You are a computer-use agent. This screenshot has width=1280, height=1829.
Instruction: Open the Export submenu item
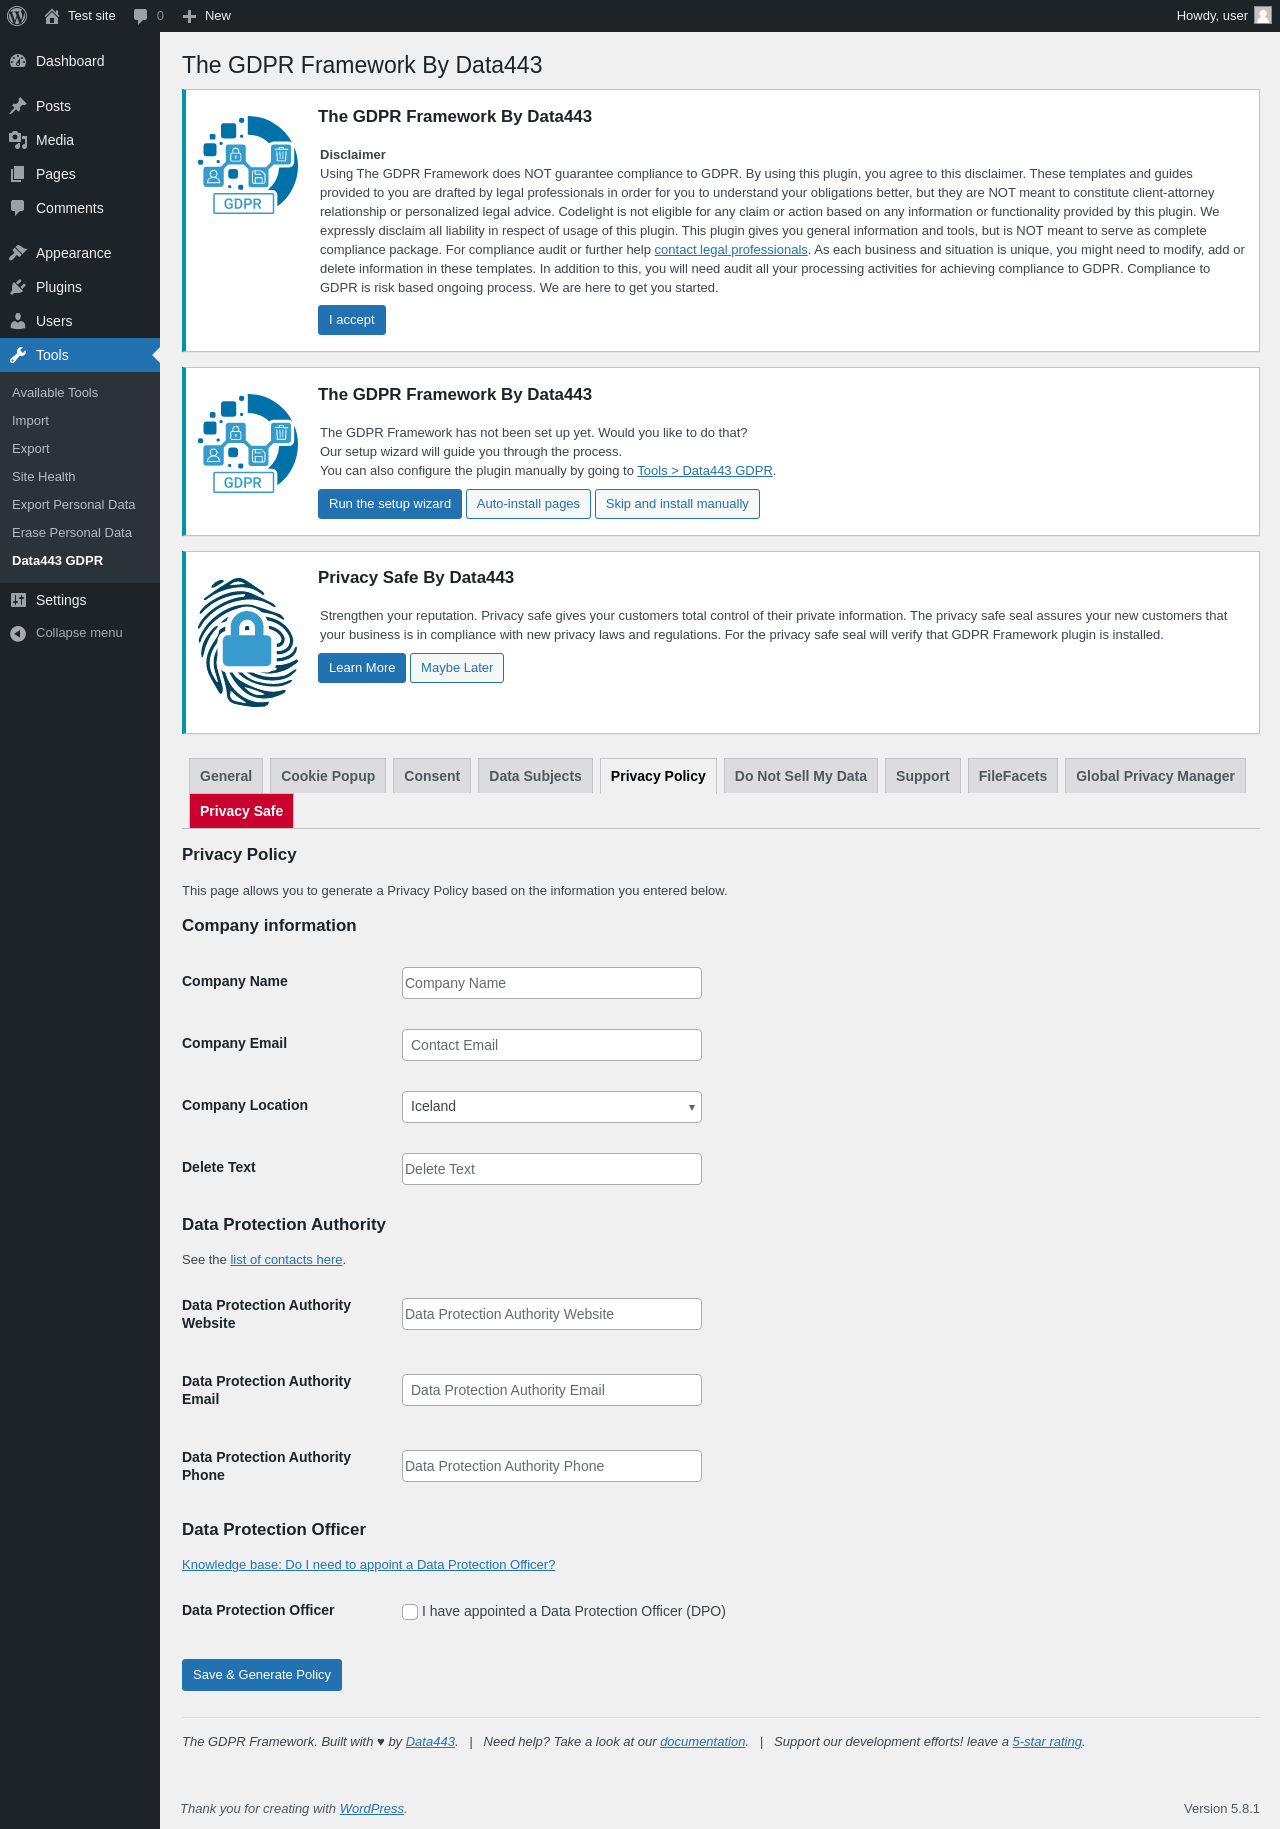coord(31,449)
